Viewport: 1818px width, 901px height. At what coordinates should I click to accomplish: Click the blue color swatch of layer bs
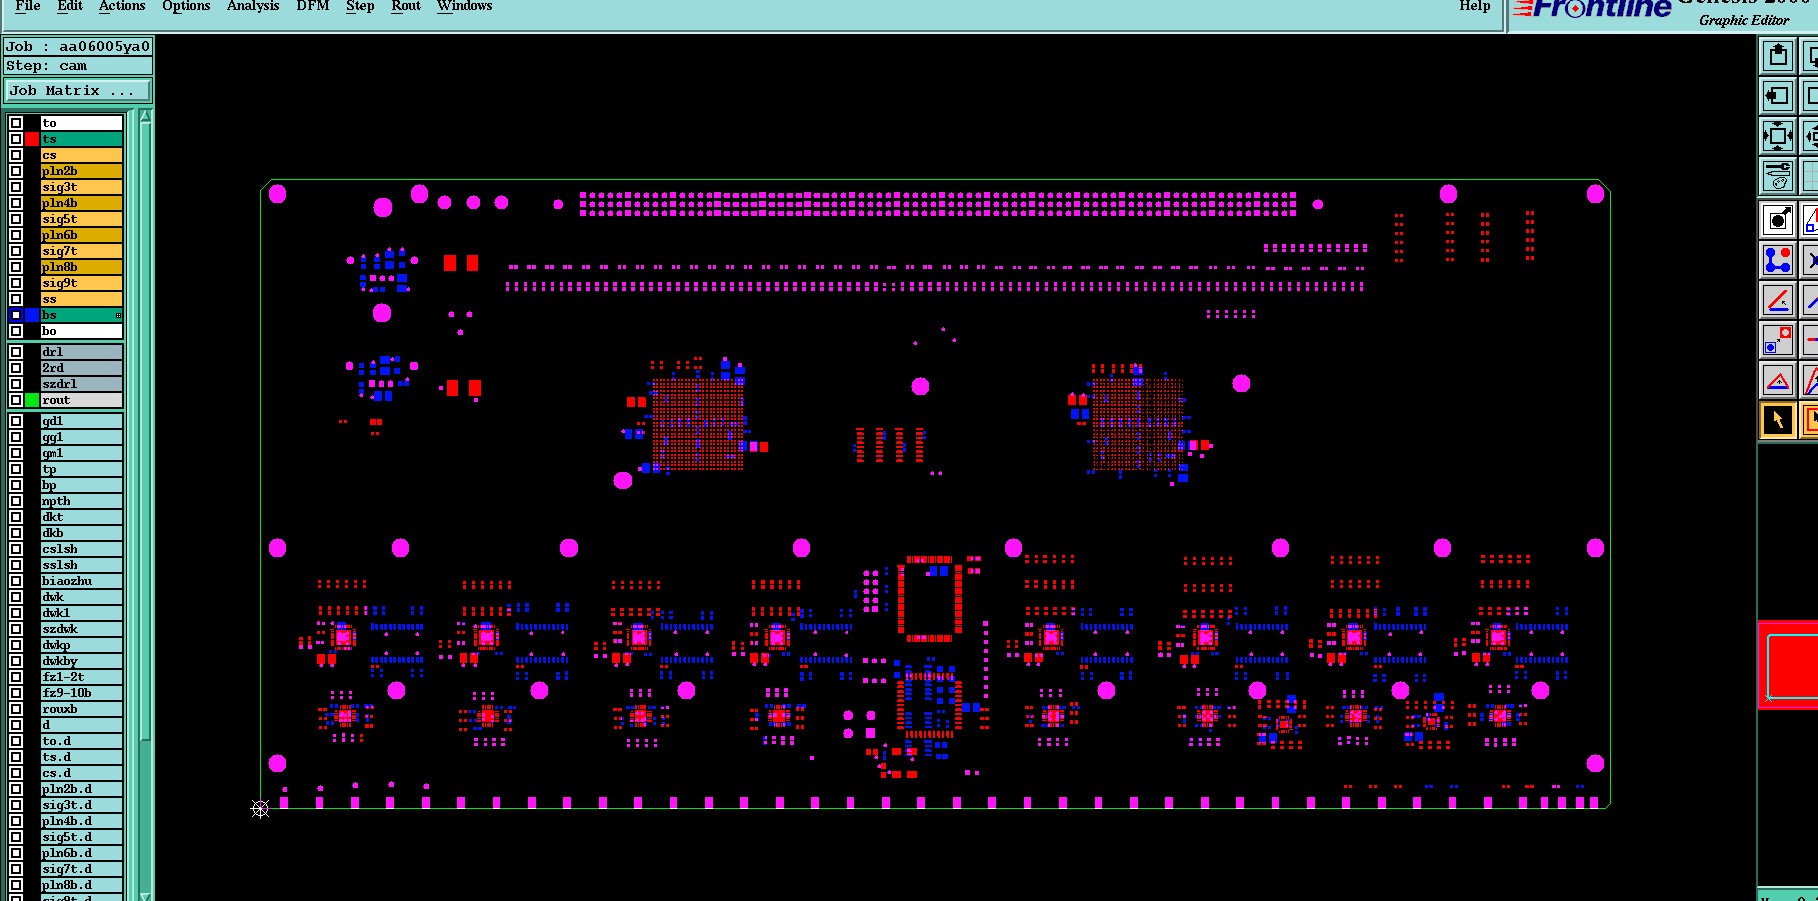(32, 315)
